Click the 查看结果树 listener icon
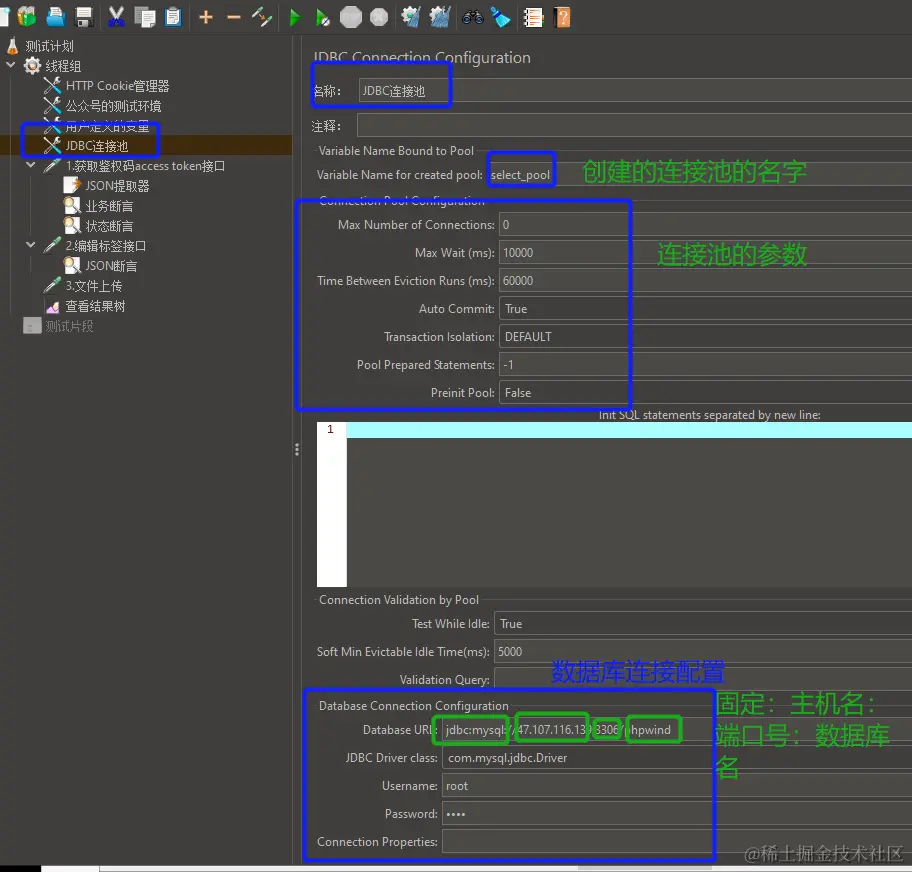The image size is (912, 872). click(x=52, y=306)
